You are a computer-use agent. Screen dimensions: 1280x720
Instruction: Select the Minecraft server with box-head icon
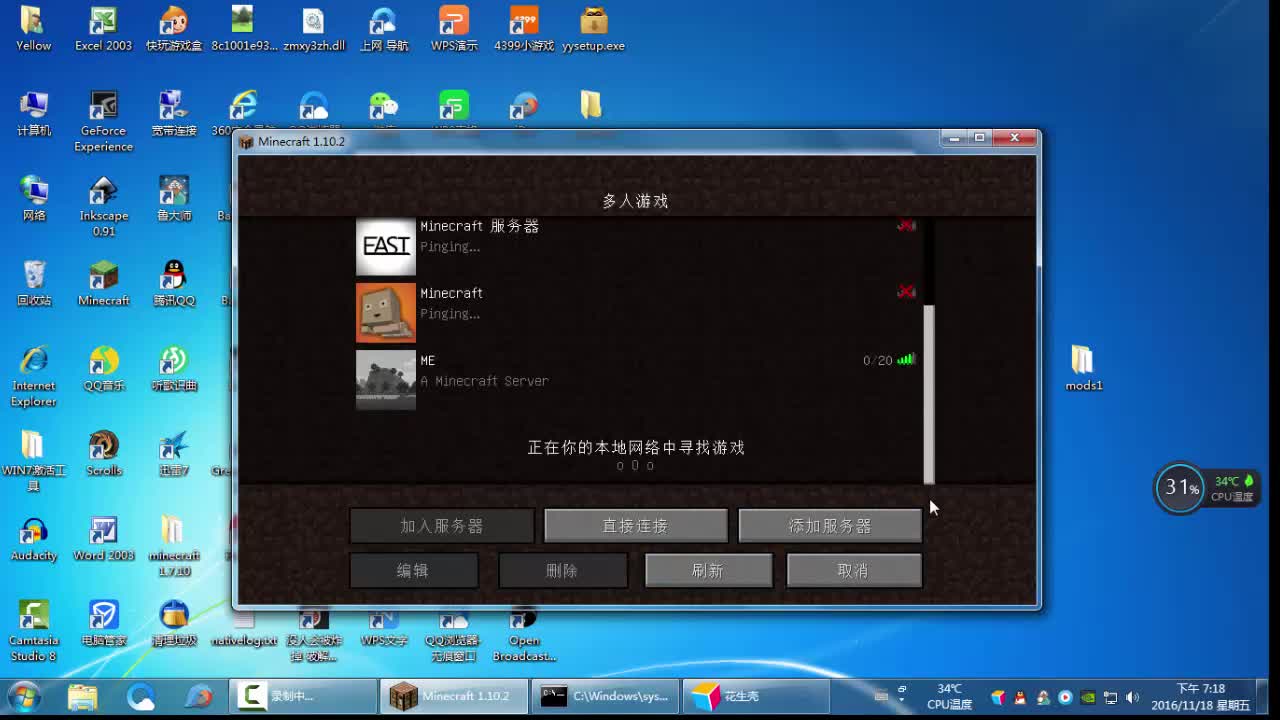pyautogui.click(x=386, y=313)
